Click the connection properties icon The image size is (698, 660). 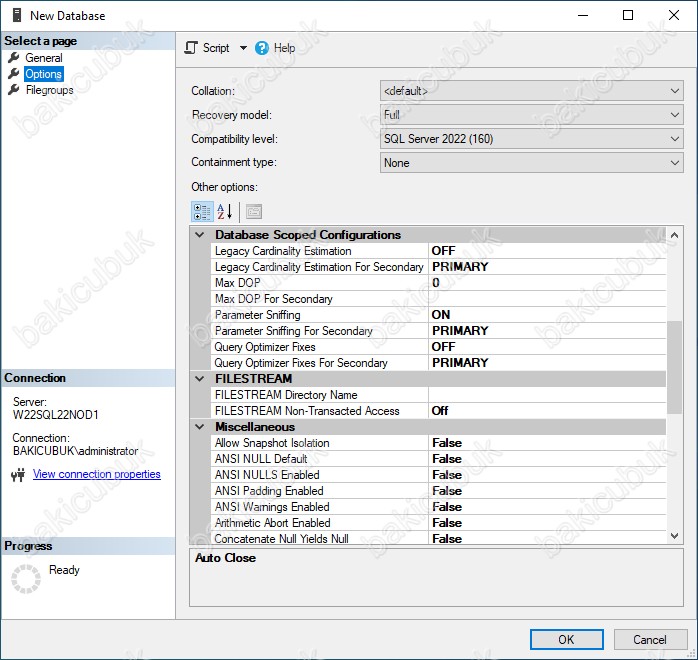coord(18,475)
